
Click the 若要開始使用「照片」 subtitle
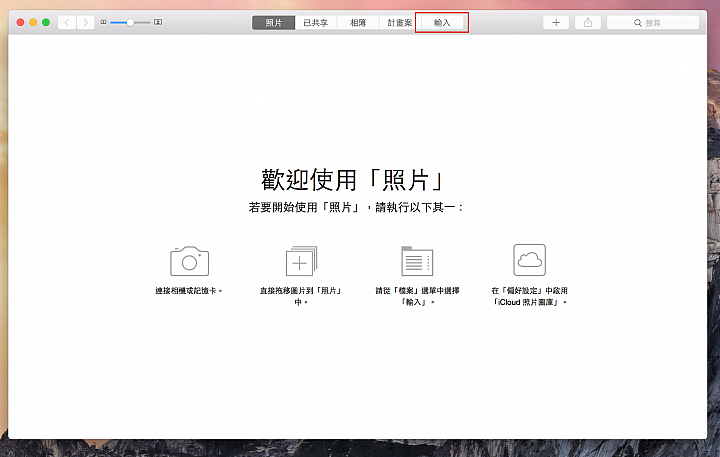pos(356,208)
